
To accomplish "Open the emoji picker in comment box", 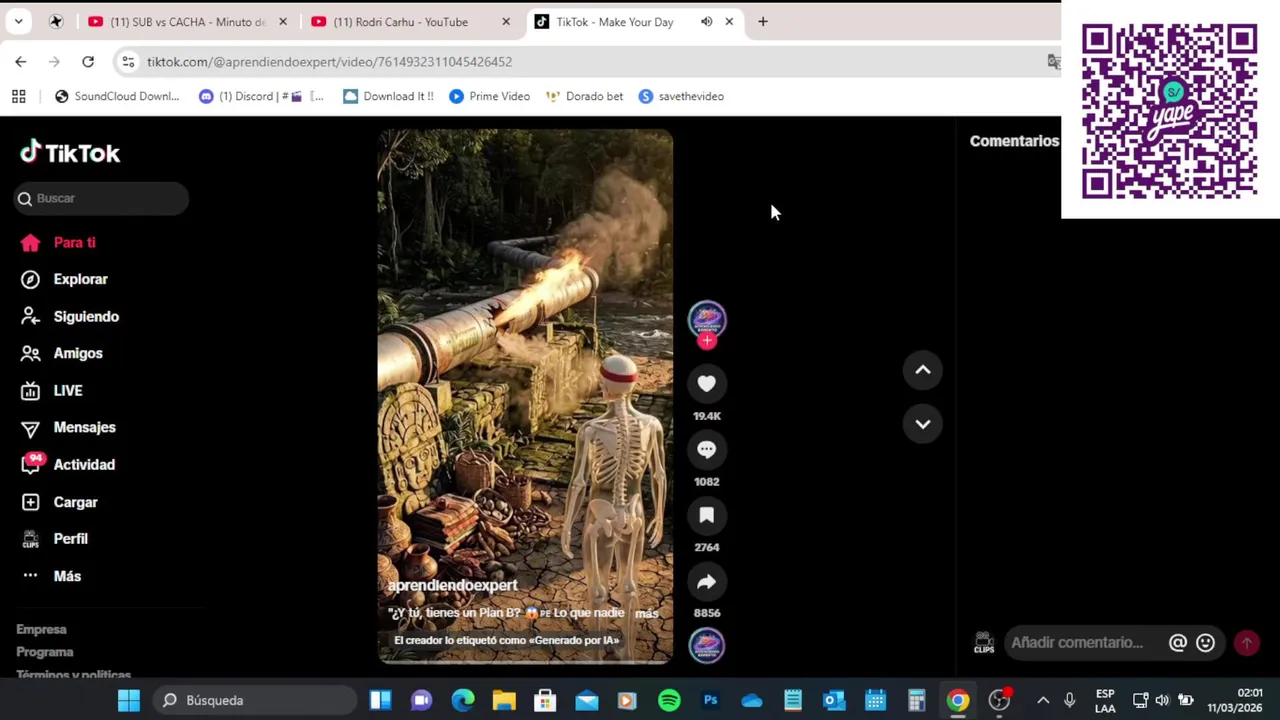I will [x=1205, y=643].
